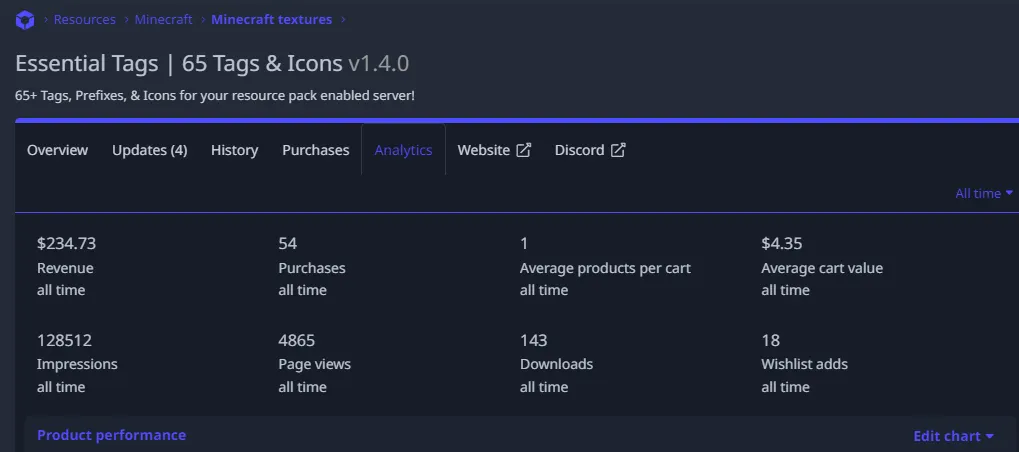Open the All time date range dropdown

(984, 193)
